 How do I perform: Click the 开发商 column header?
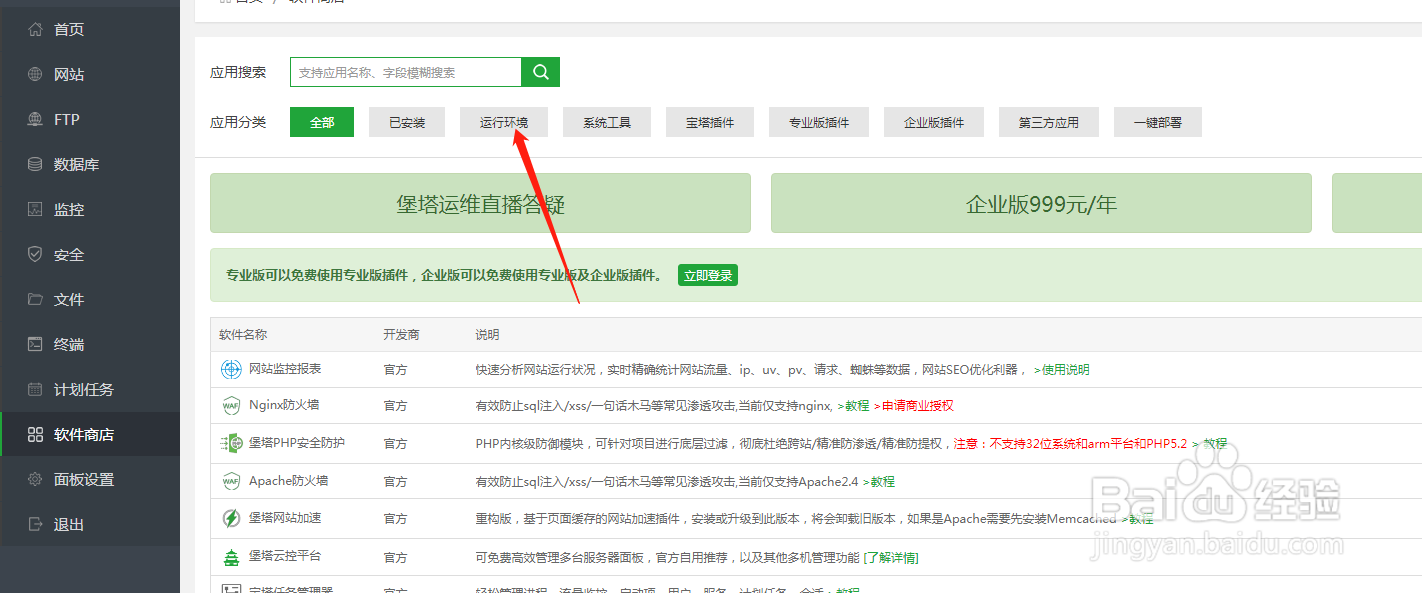pos(401,334)
